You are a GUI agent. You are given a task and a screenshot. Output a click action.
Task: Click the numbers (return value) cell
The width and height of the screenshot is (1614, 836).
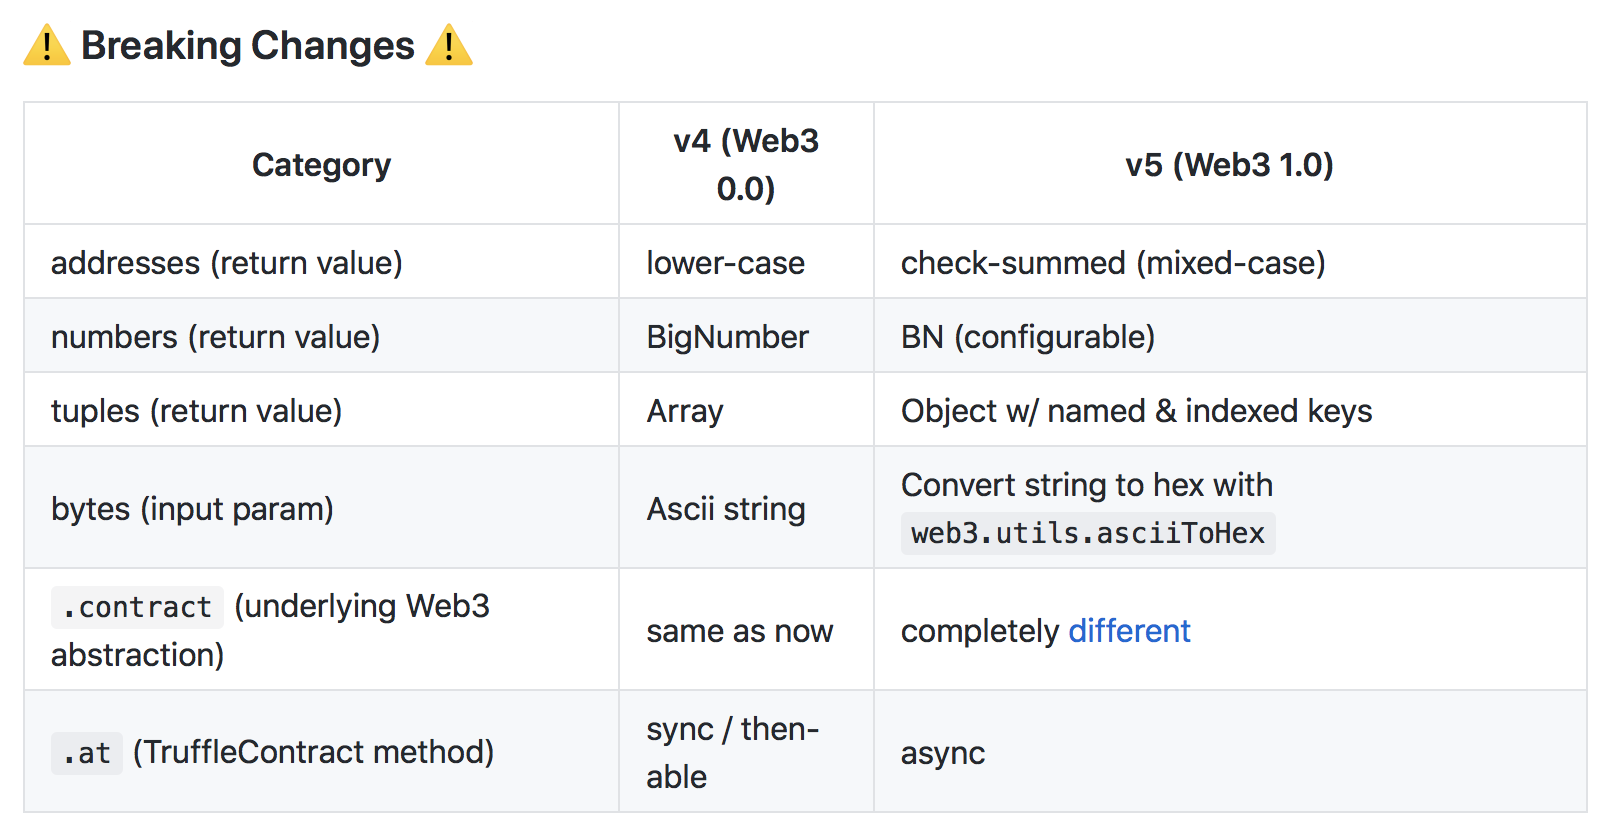[215, 337]
